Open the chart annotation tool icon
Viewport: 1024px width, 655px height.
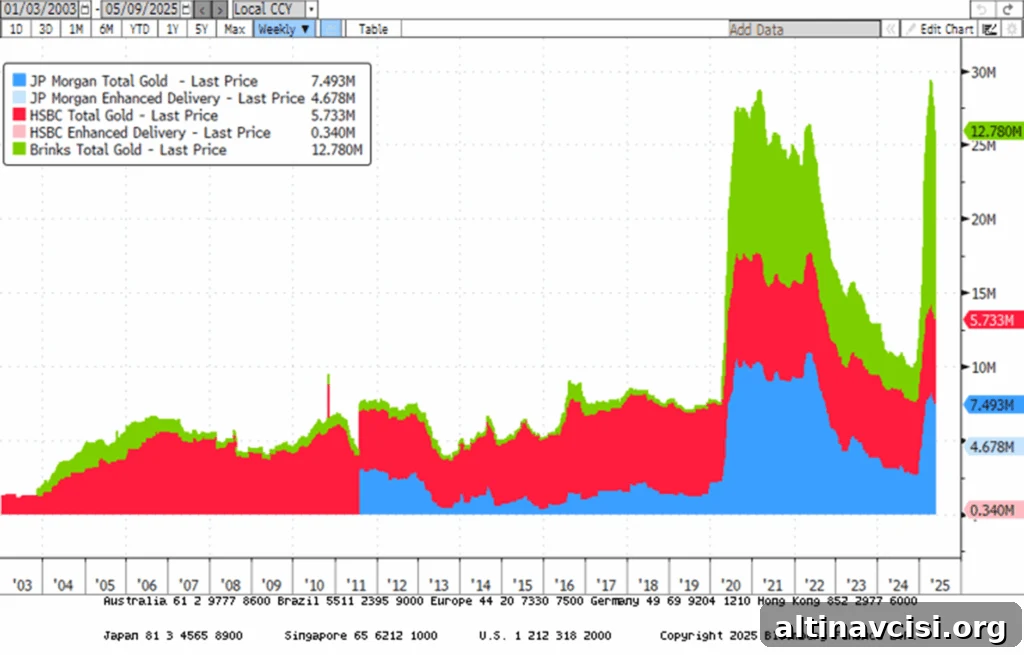[x=990, y=29]
